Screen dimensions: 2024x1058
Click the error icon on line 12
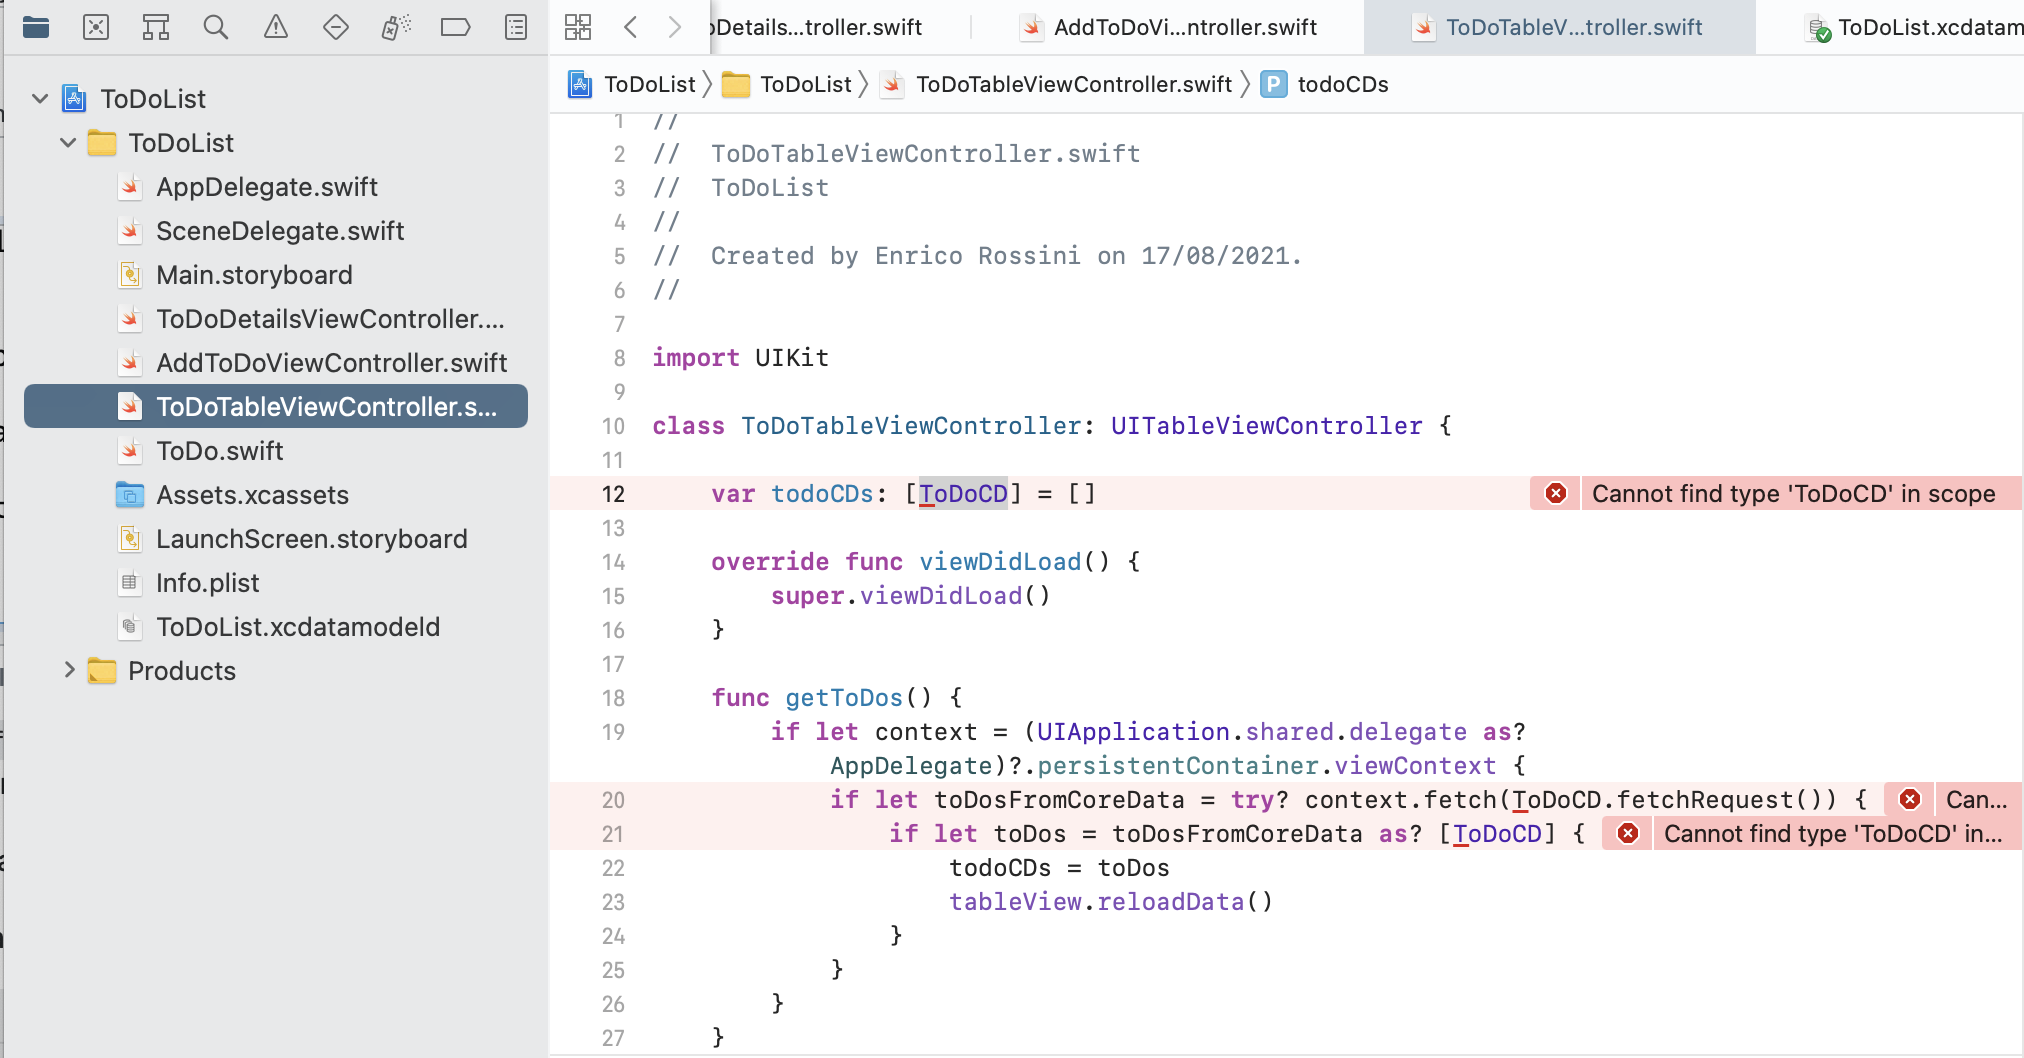click(x=1556, y=493)
